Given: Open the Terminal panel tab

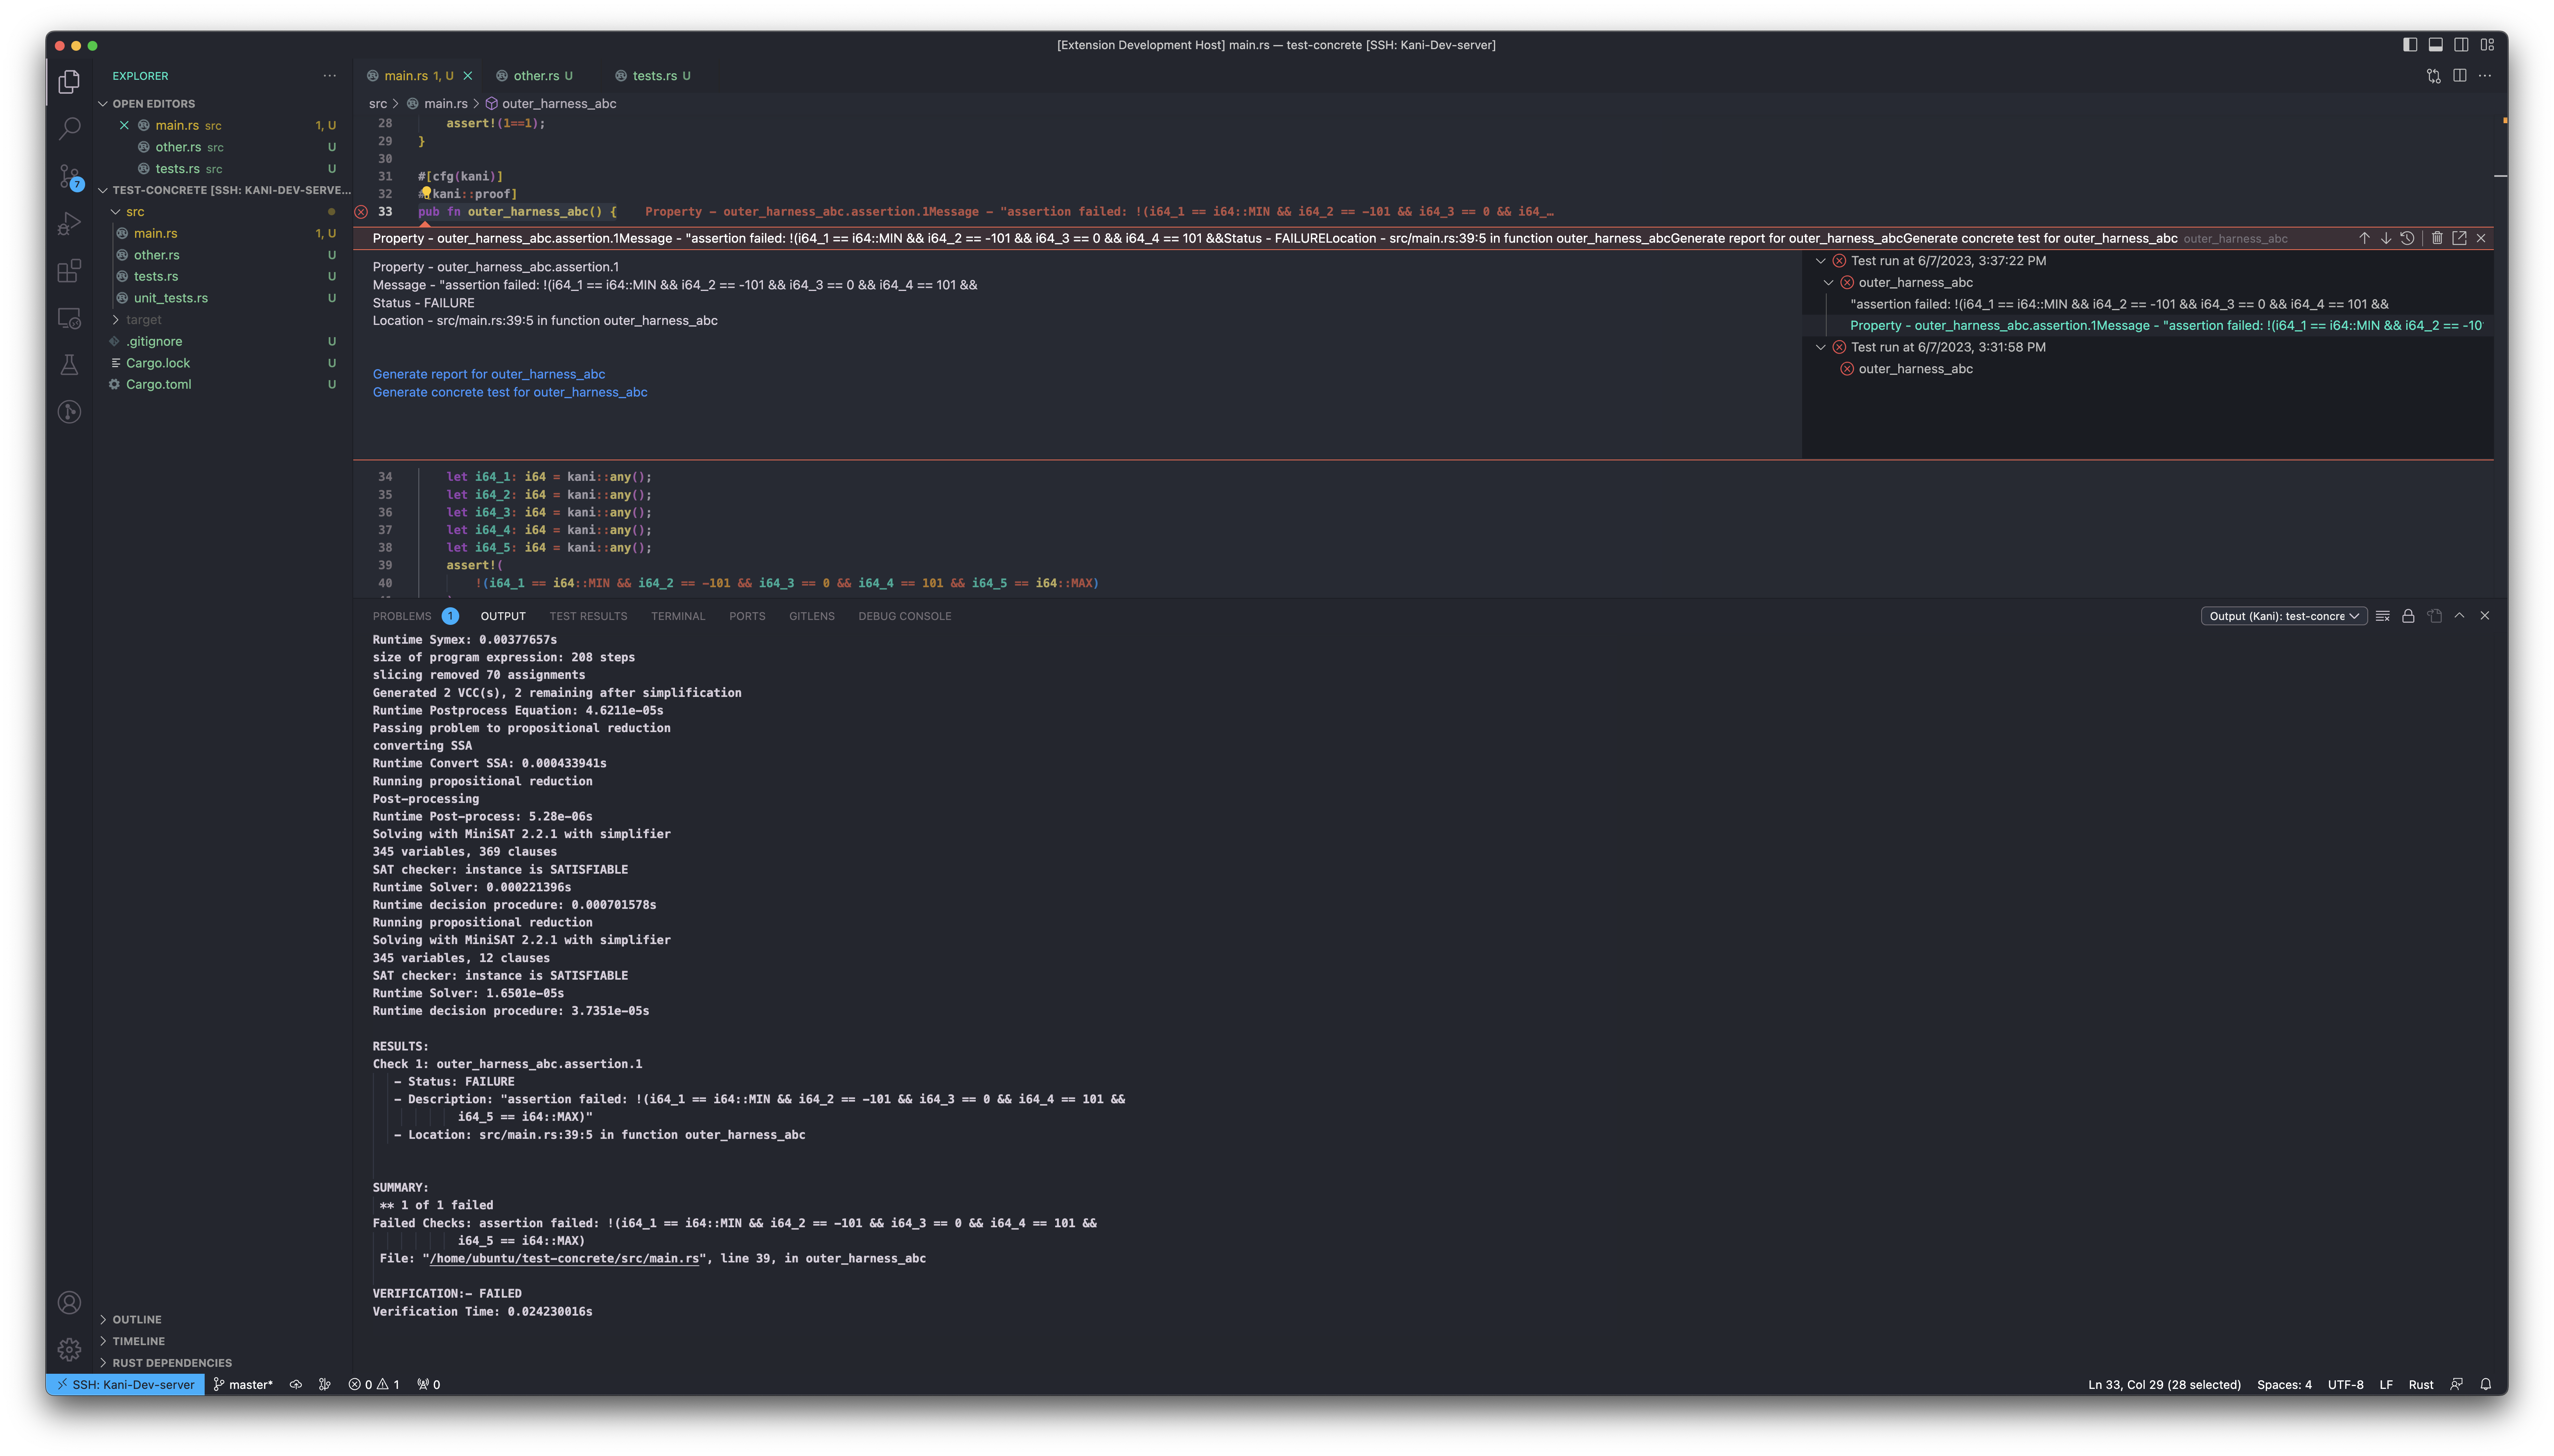Looking at the screenshot, I should click(678, 616).
